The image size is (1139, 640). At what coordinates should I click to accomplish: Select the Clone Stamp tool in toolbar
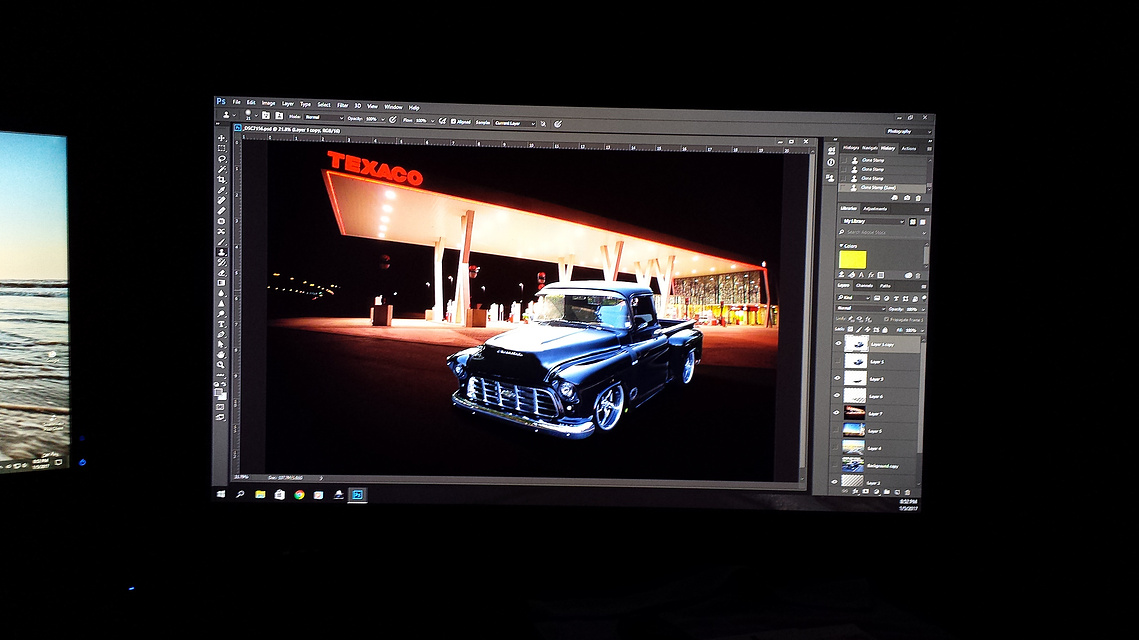(x=222, y=252)
